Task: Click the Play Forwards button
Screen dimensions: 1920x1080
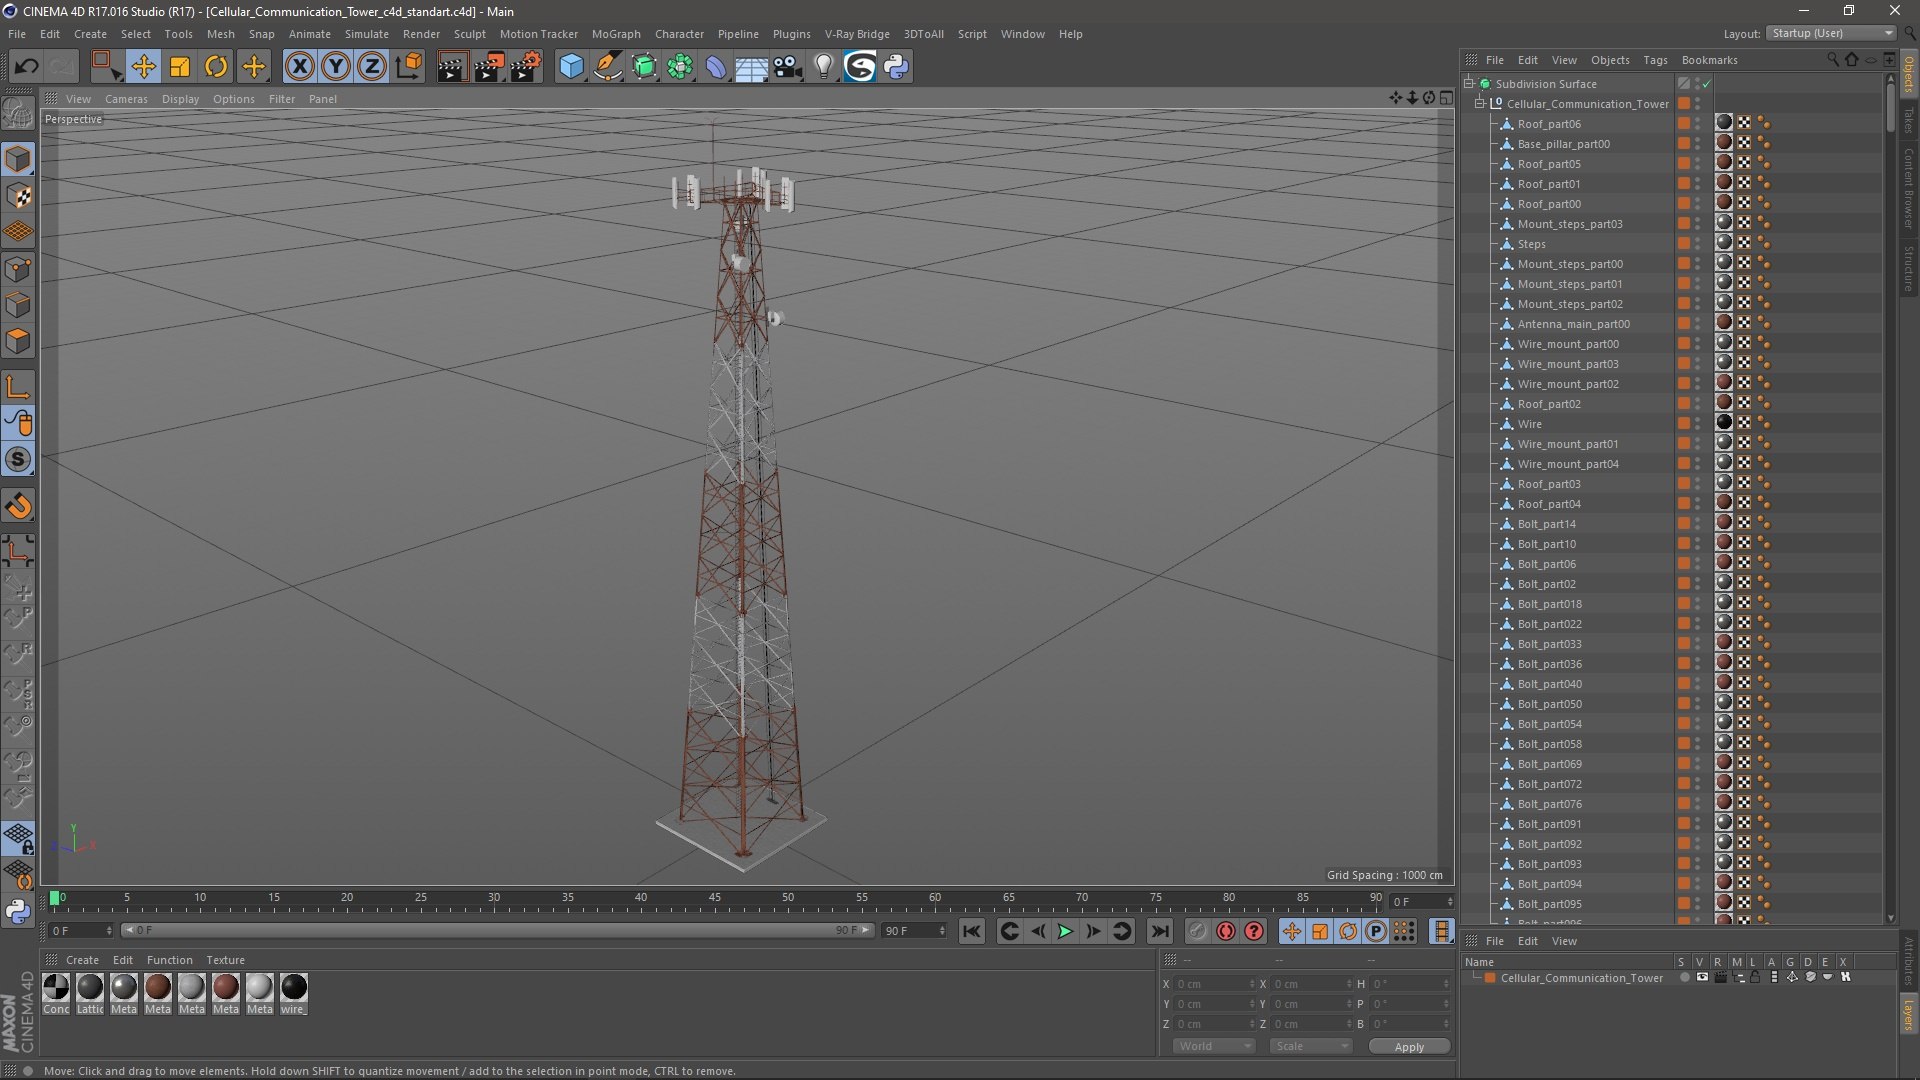Action: (1065, 931)
